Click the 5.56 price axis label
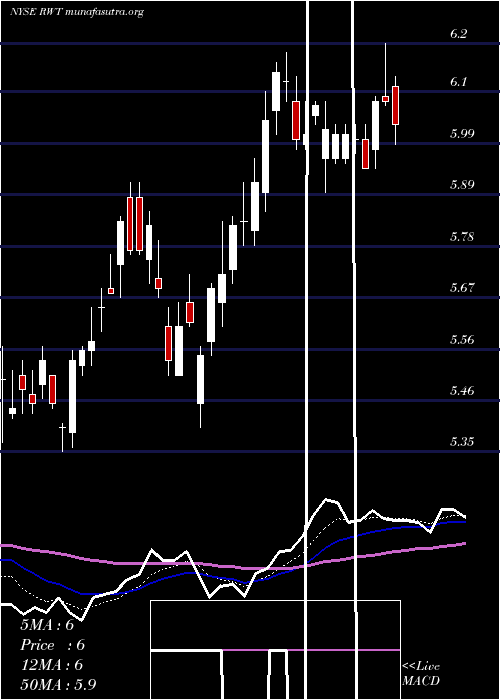 (x=461, y=340)
